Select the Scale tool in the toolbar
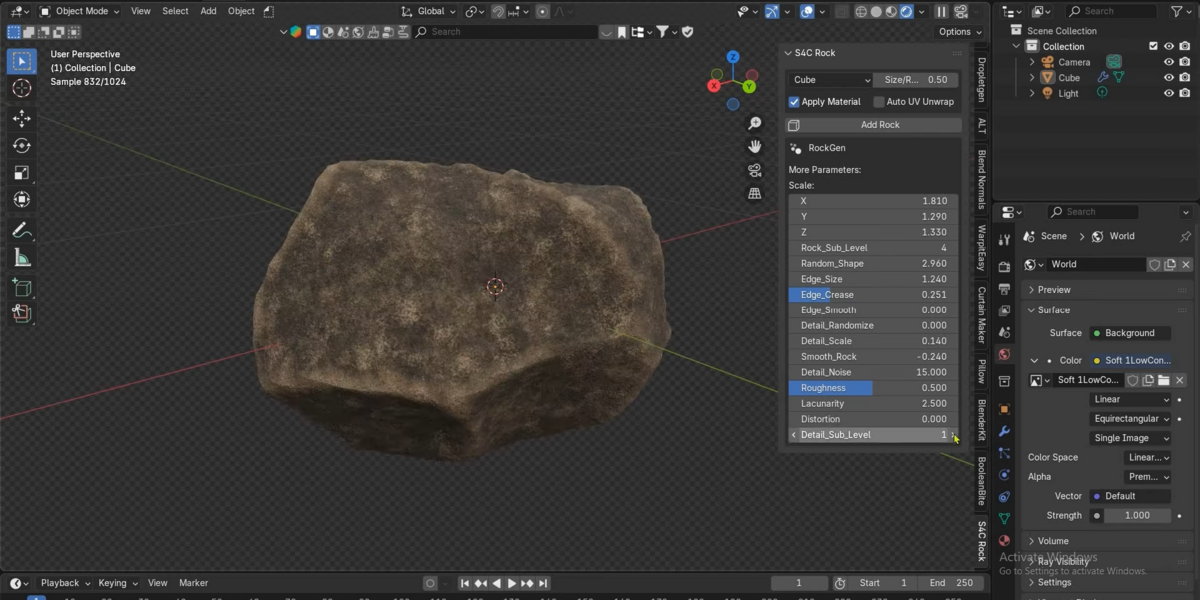This screenshot has width=1200, height=600. point(21,173)
